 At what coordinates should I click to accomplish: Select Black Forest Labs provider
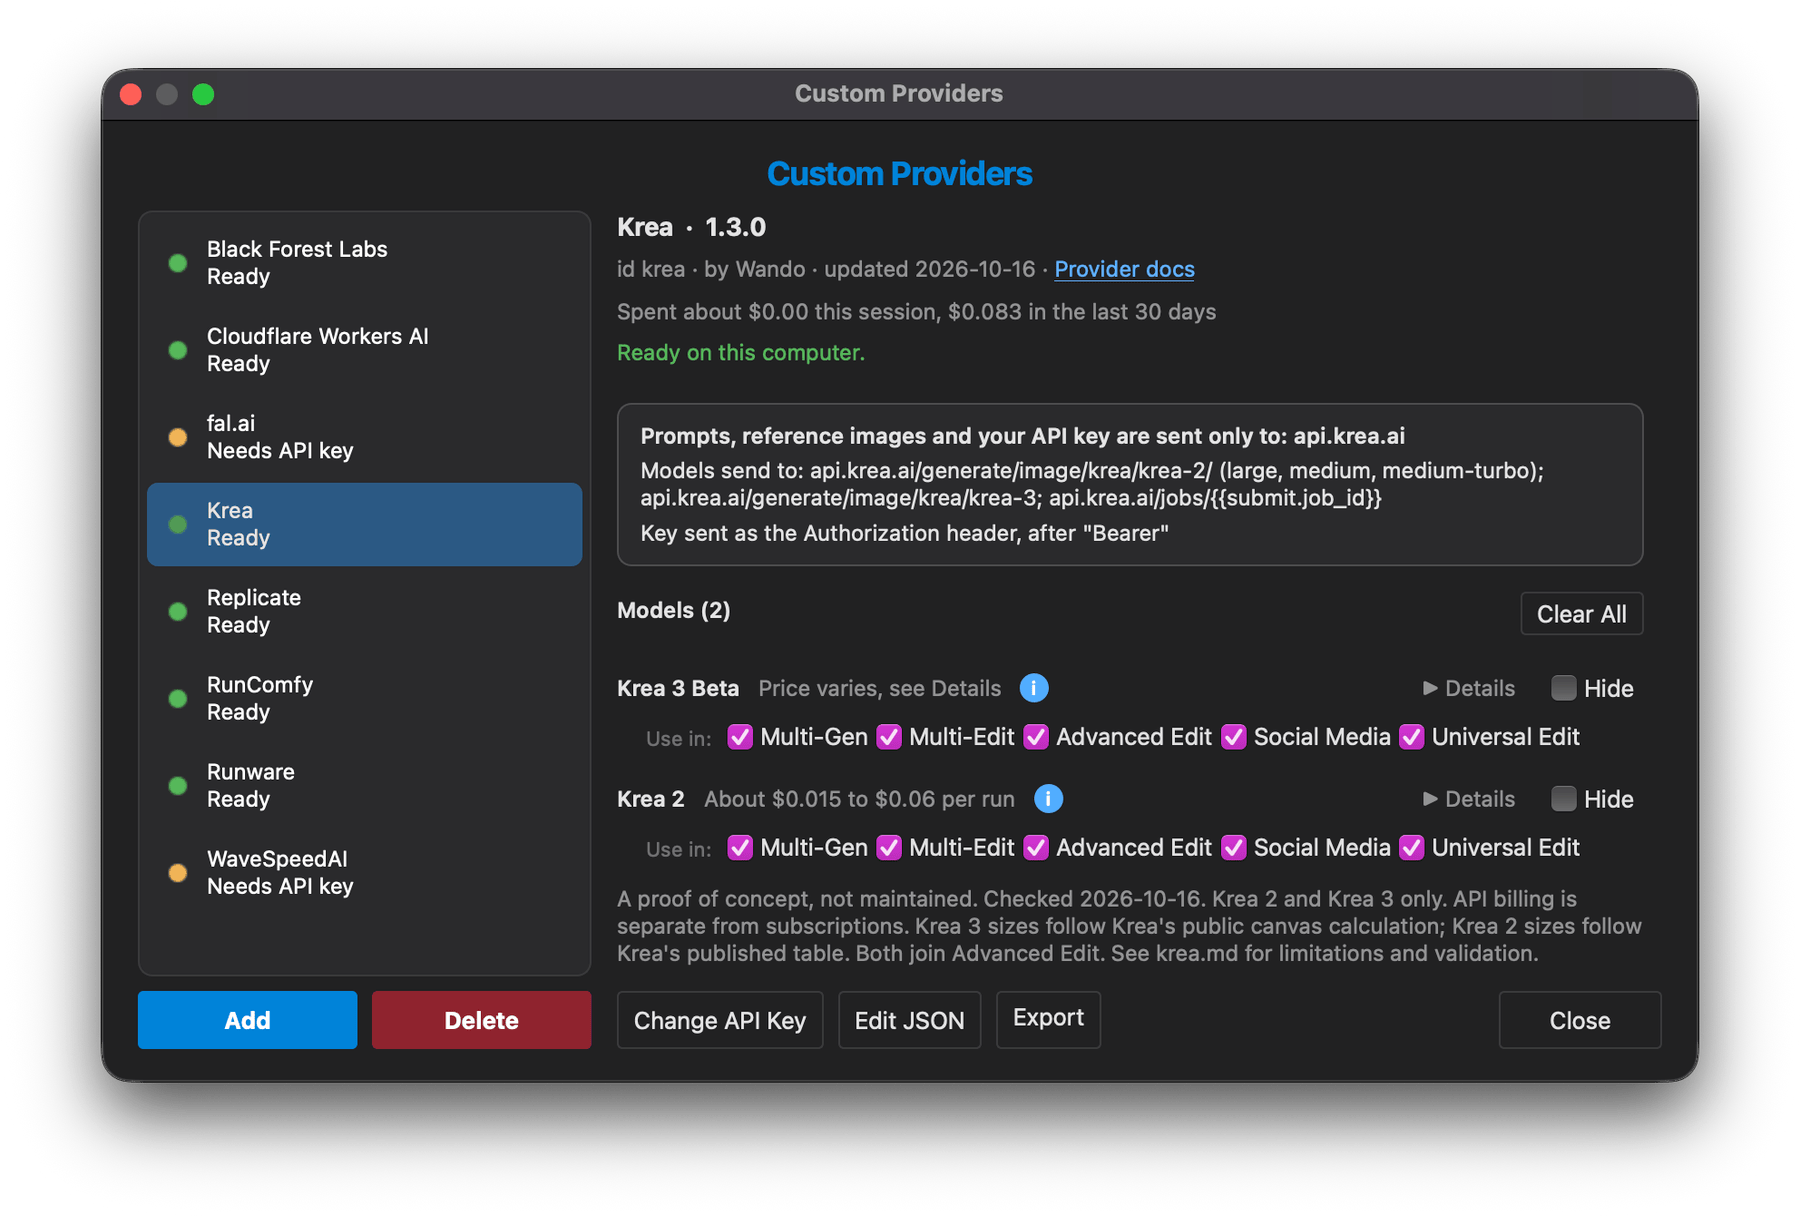(364, 263)
